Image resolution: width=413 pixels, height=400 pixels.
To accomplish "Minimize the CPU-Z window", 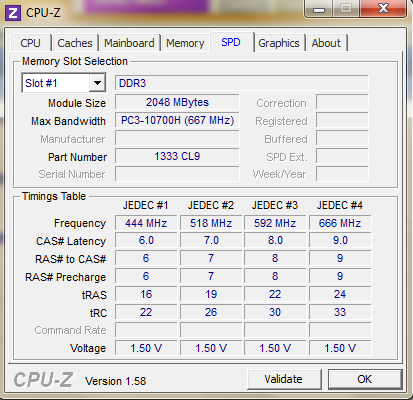I will pos(319,9).
